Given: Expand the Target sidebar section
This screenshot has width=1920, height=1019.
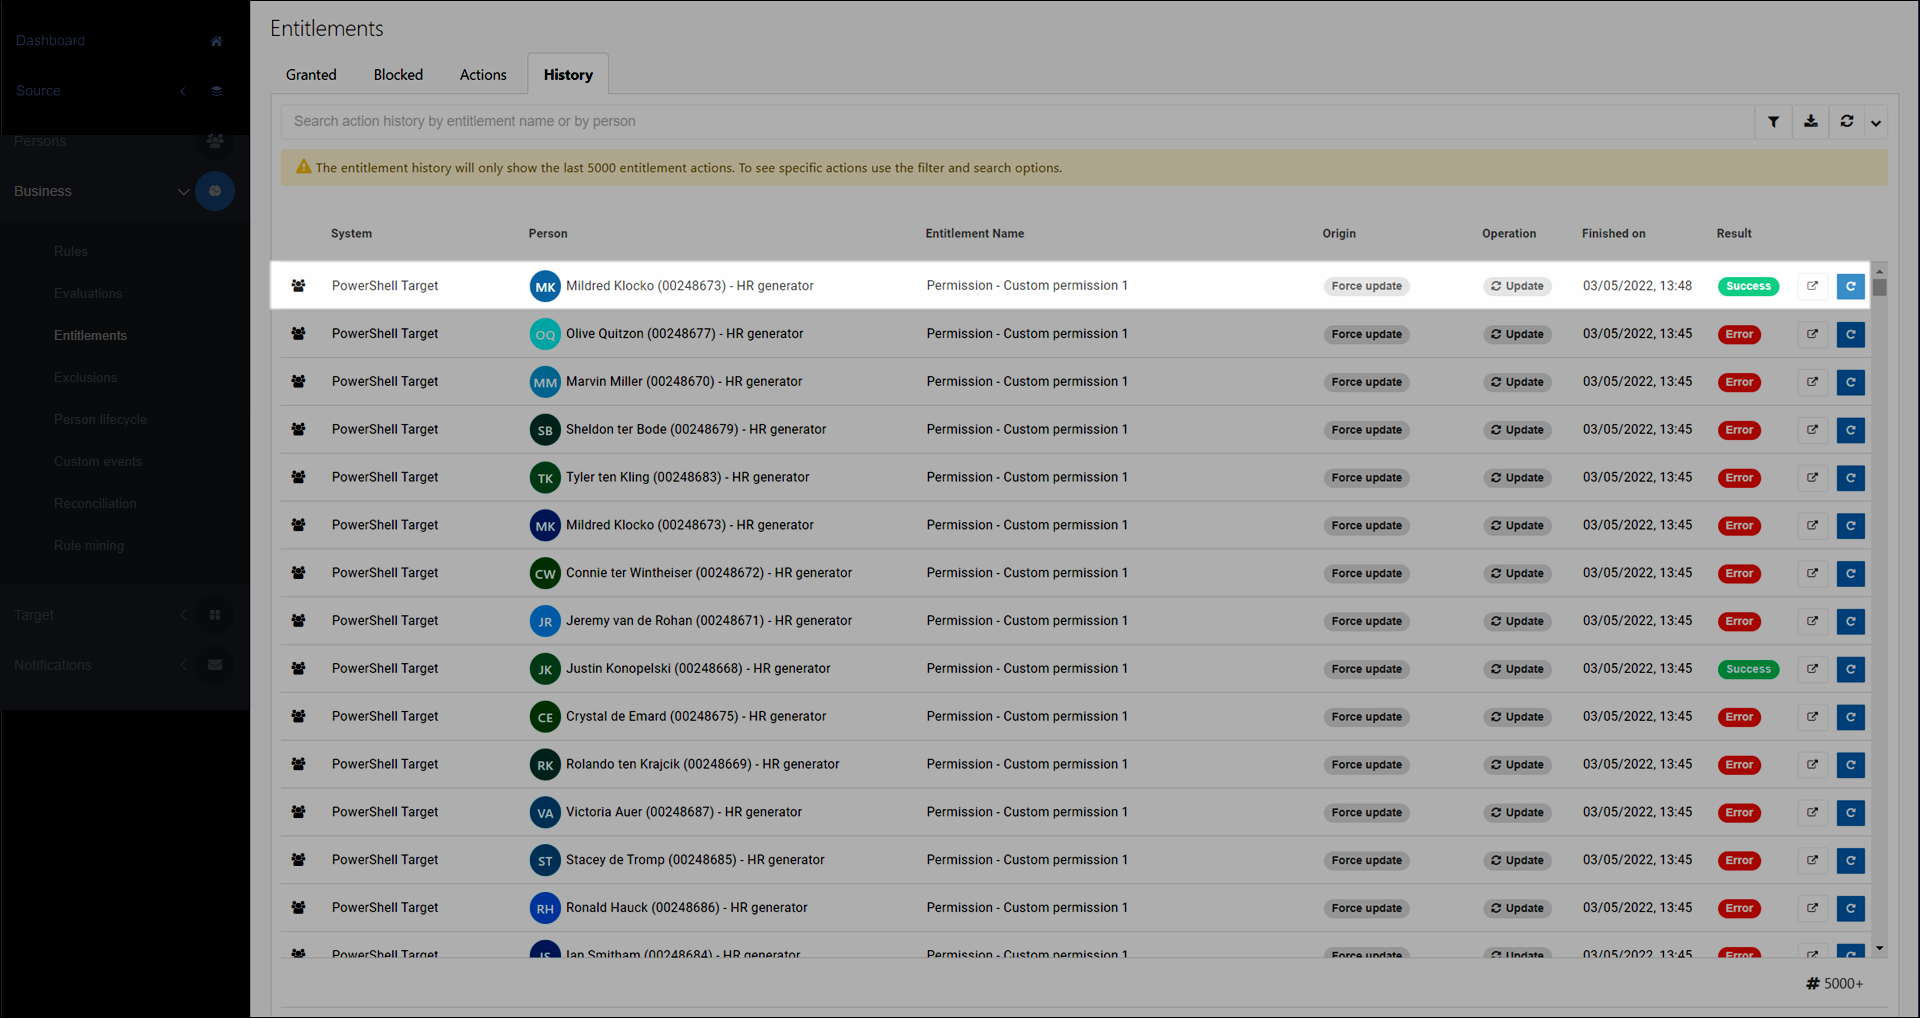Looking at the screenshot, I should click(183, 615).
